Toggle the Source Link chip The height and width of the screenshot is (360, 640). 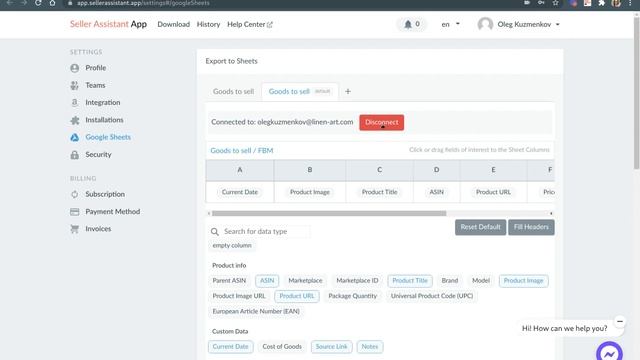click(331, 347)
